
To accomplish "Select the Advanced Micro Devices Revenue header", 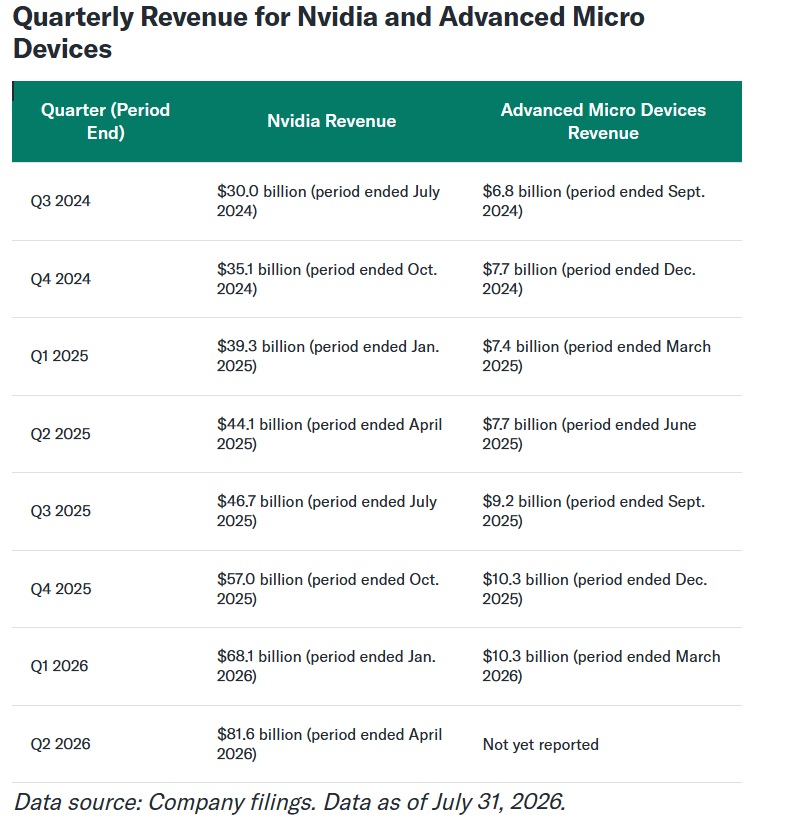I will 603,121.
